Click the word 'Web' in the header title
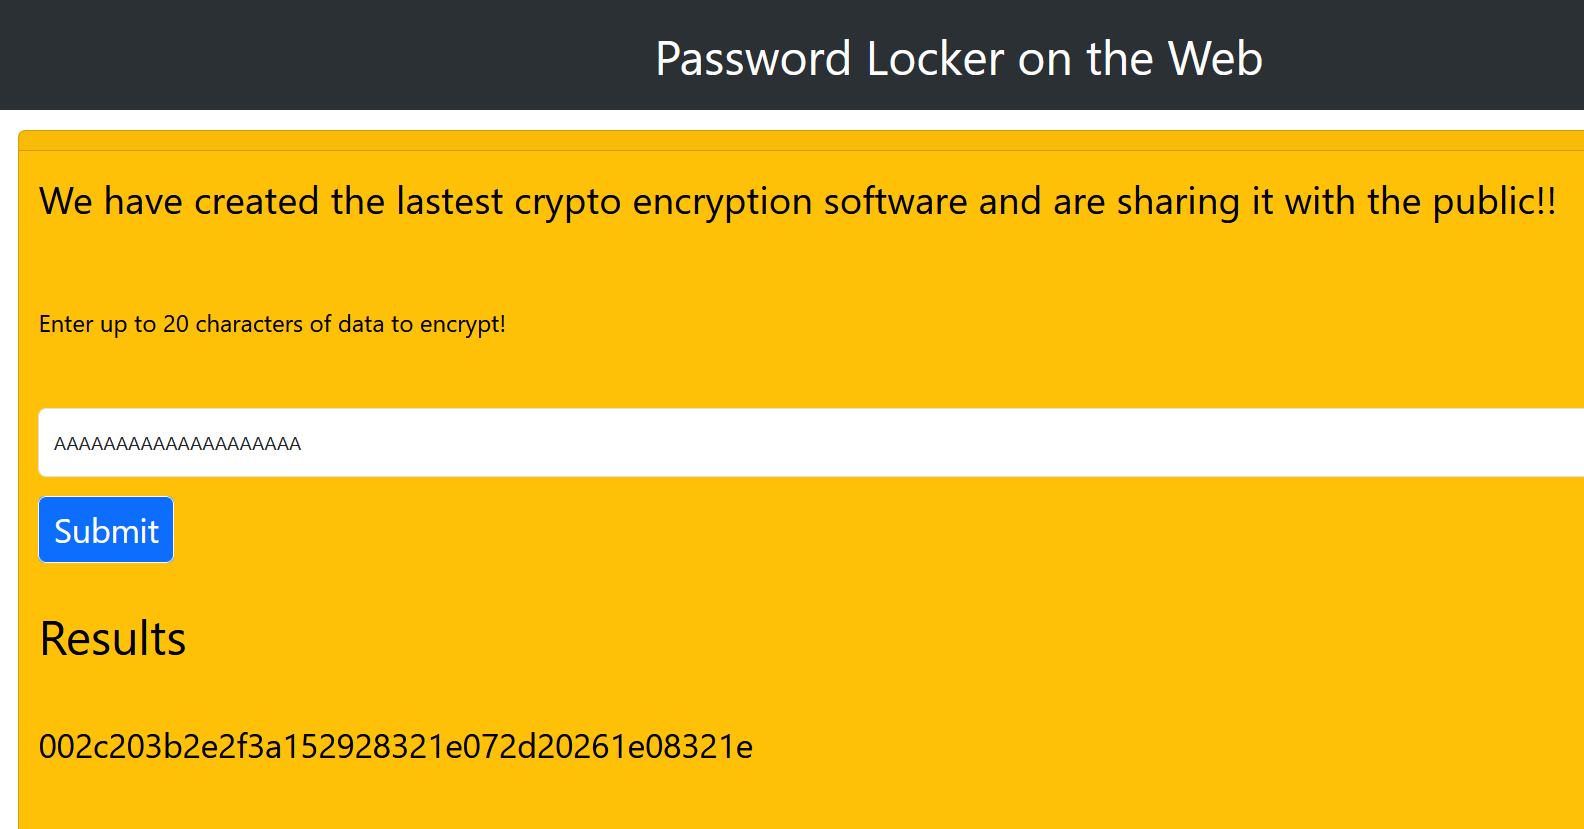The height and width of the screenshot is (829, 1584). point(1215,58)
